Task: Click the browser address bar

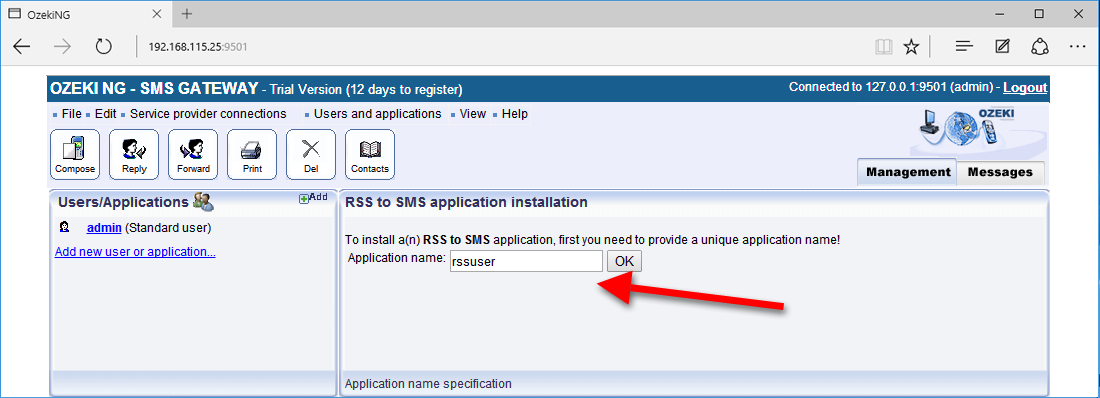Action: (x=491, y=47)
